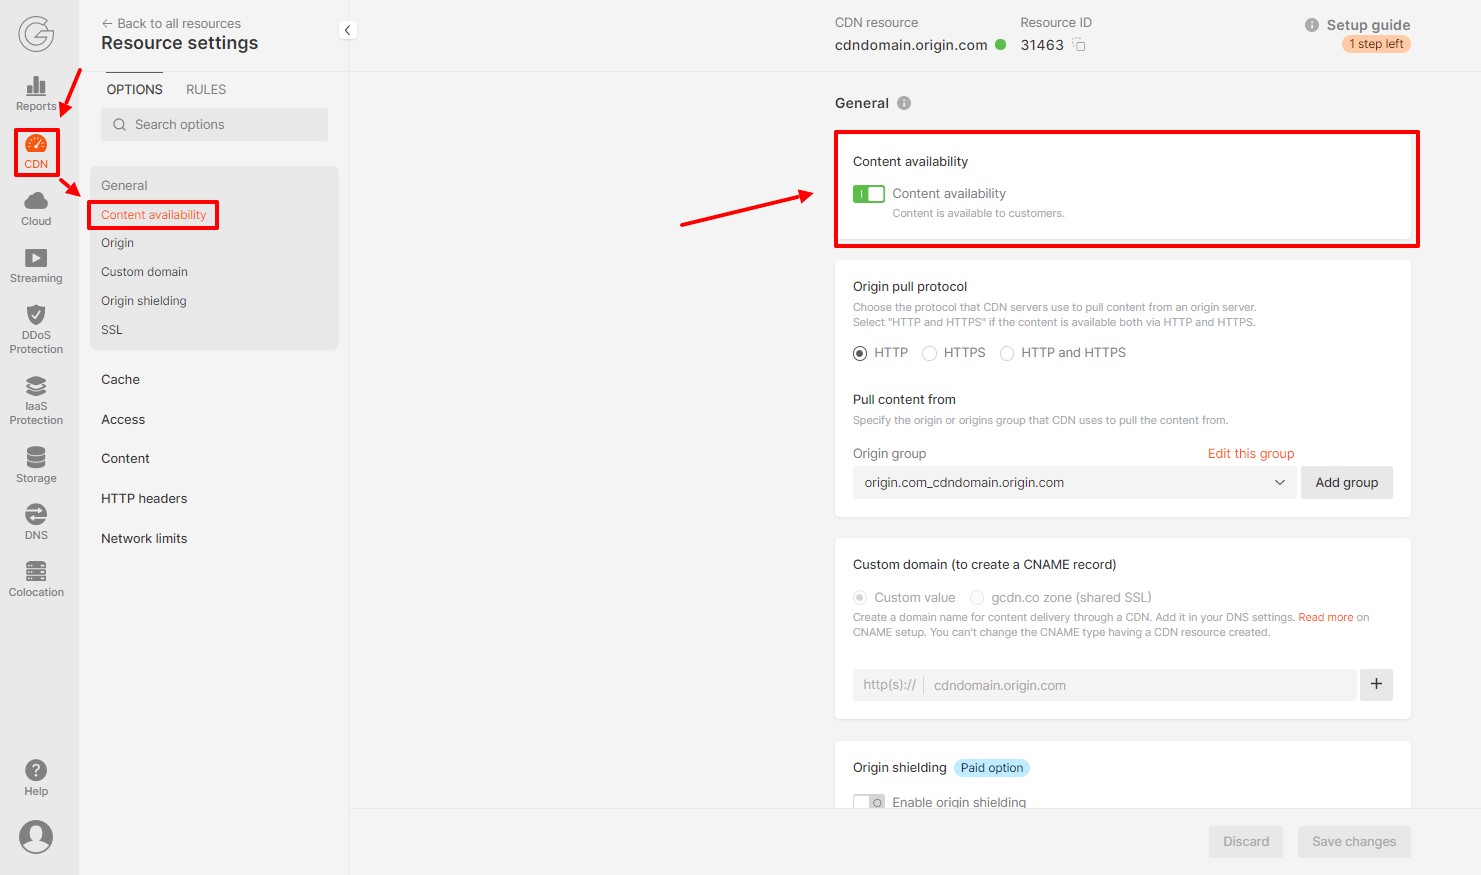This screenshot has width=1481, height=875.
Task: Select Origin shielding in settings menu
Action: click(x=143, y=300)
